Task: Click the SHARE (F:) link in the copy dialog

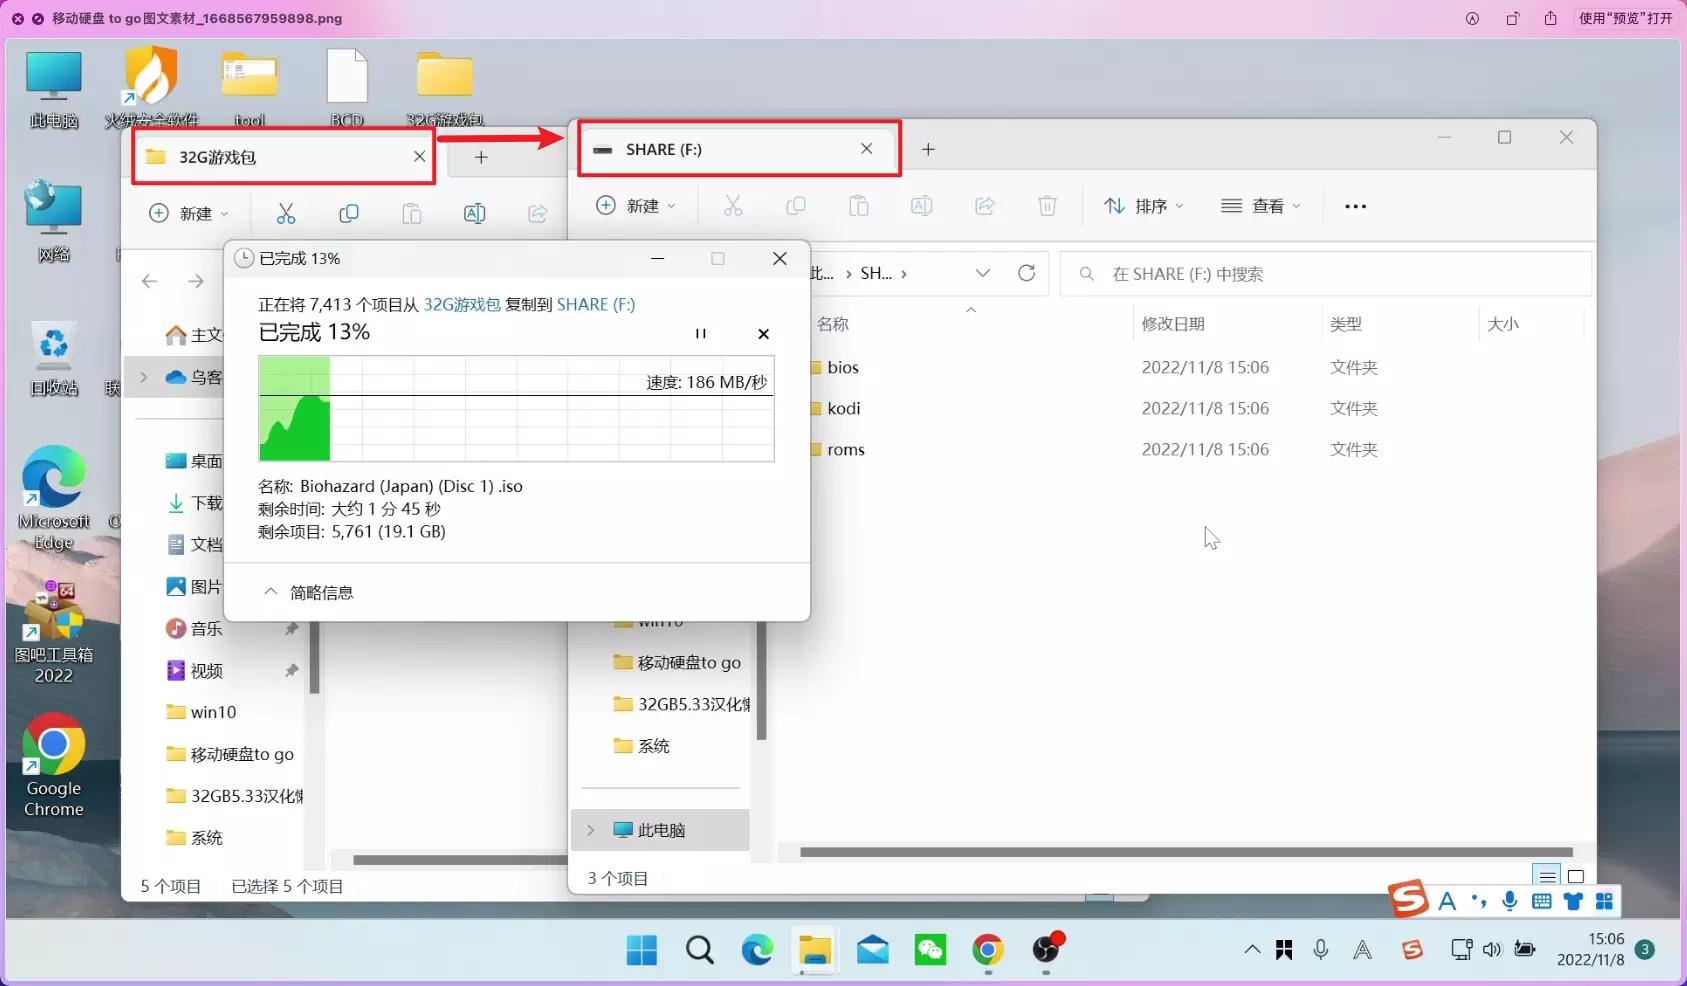Action: tap(596, 304)
